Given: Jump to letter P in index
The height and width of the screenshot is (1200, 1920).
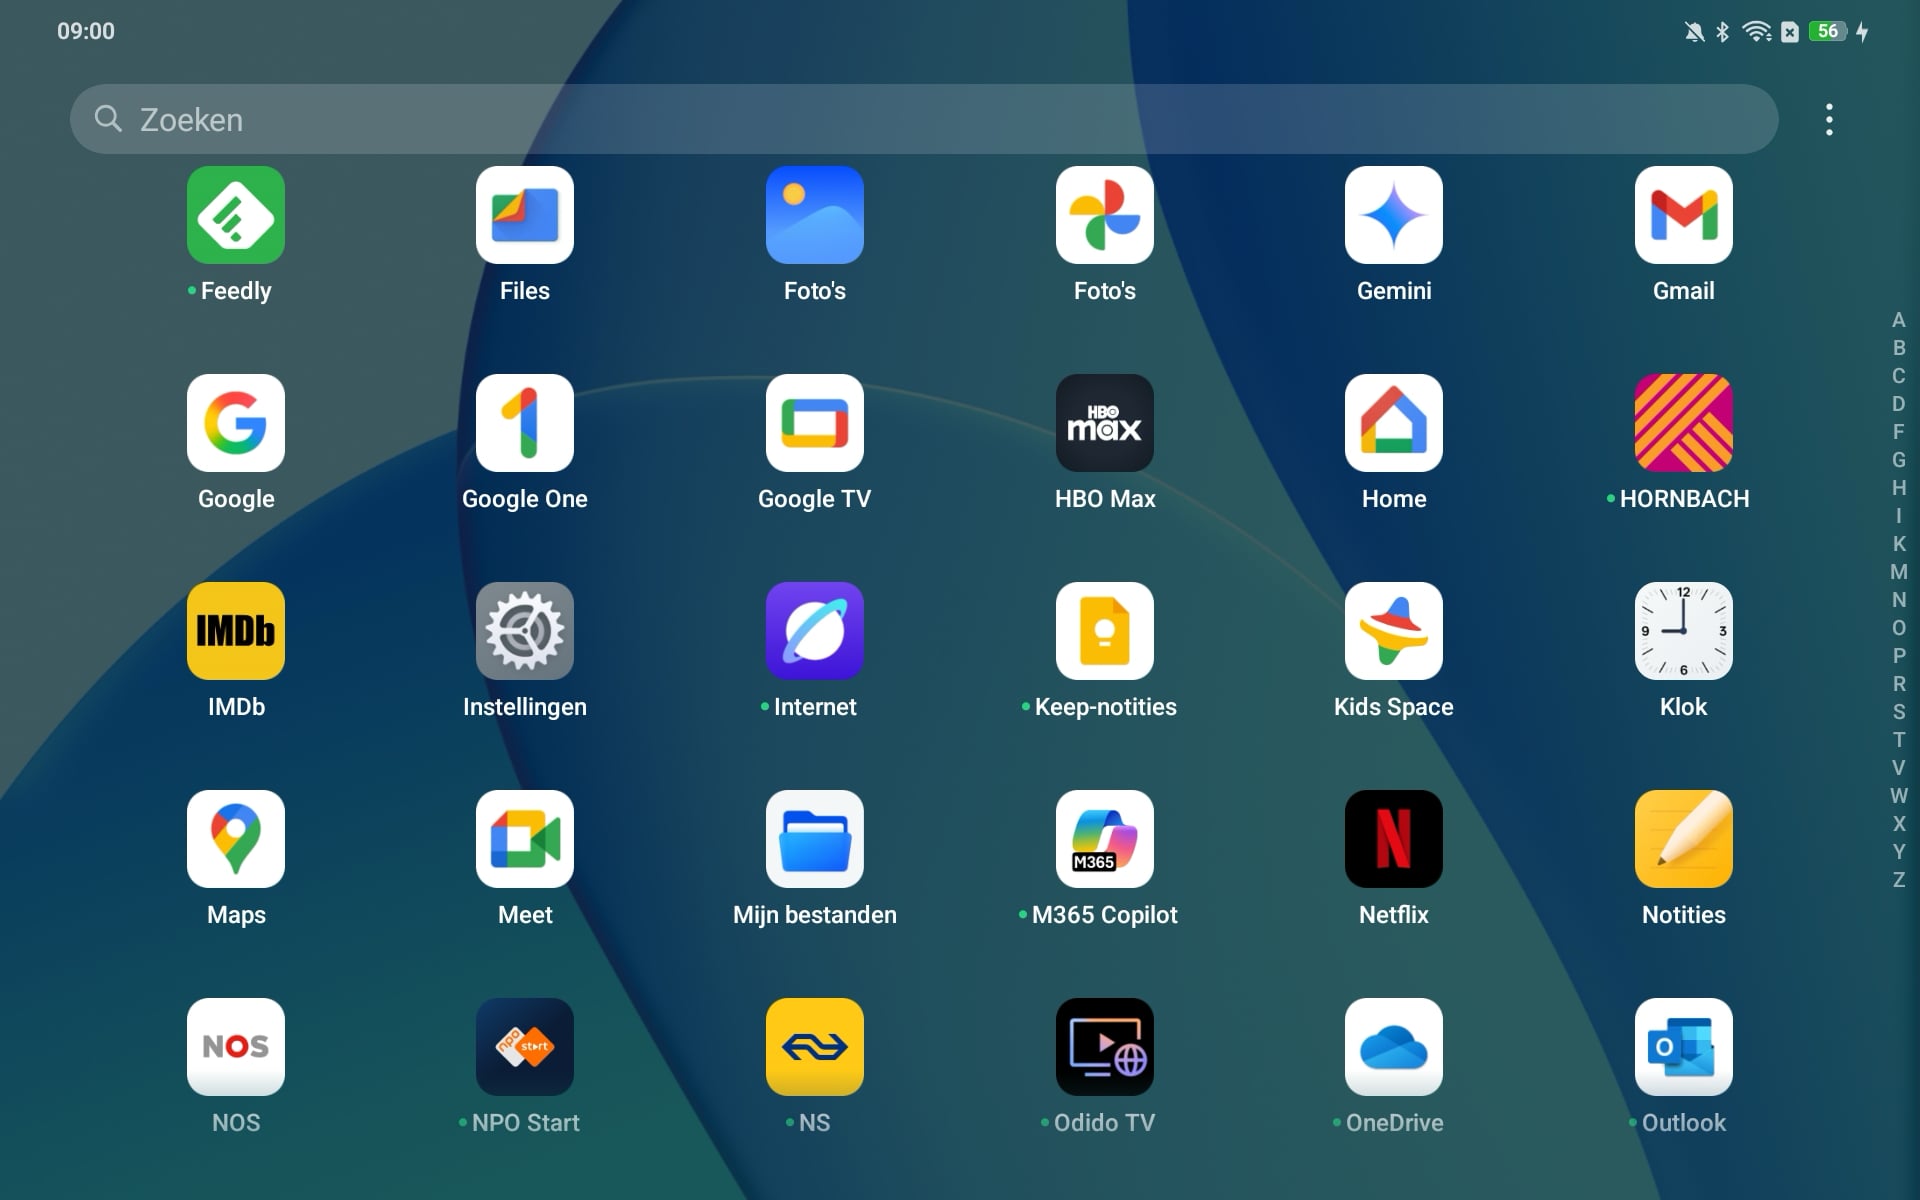Looking at the screenshot, I should point(1898,656).
